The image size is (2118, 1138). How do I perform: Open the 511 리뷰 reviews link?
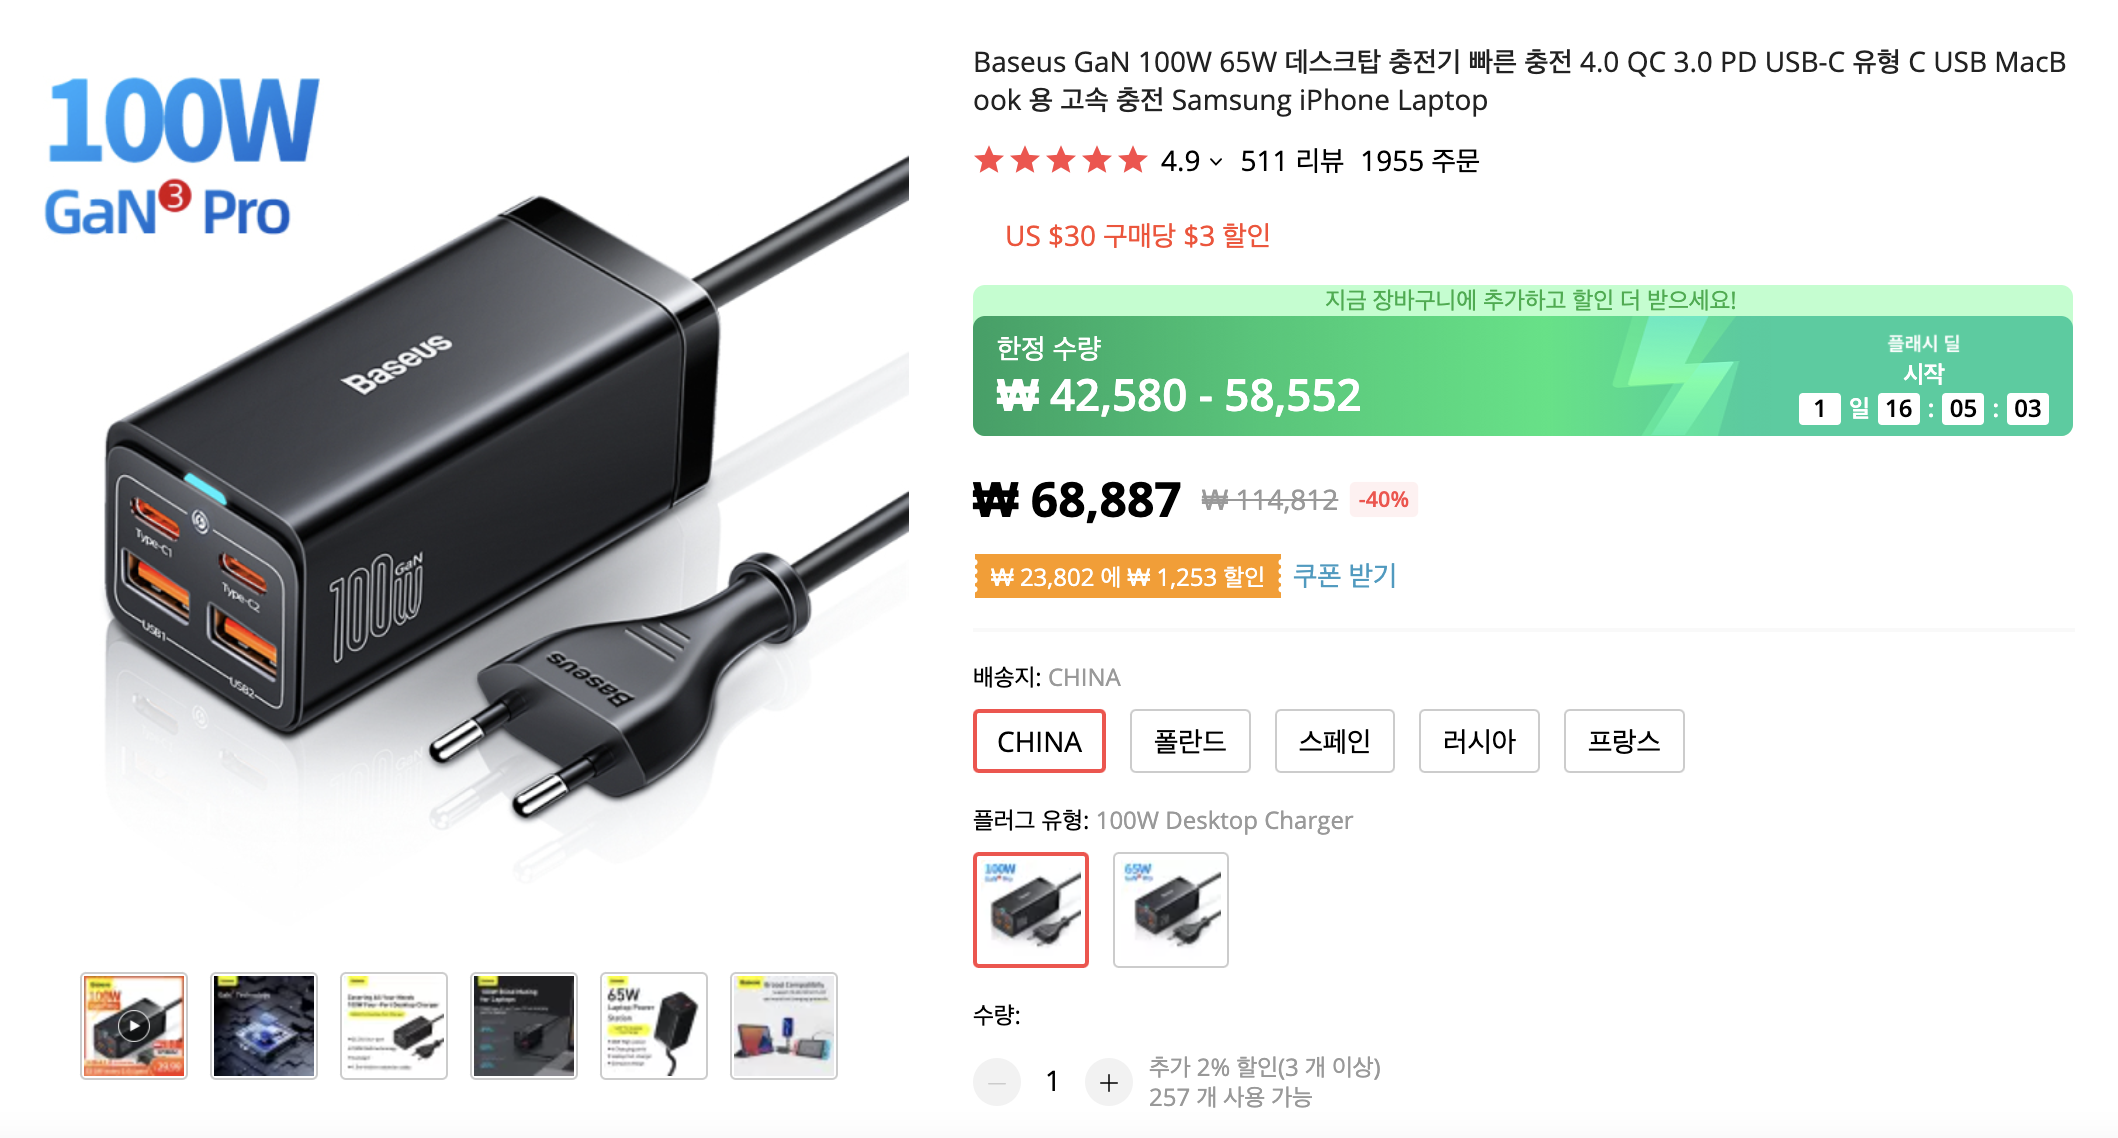(x=1291, y=161)
